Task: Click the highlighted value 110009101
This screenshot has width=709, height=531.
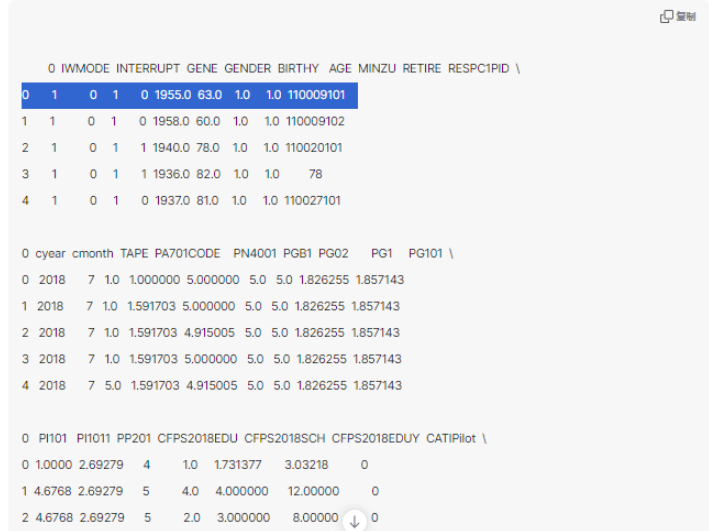Action: tap(317, 95)
